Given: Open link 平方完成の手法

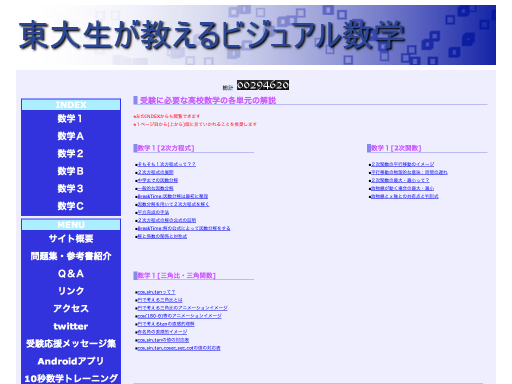Looking at the screenshot, I should pyautogui.click(x=153, y=212).
